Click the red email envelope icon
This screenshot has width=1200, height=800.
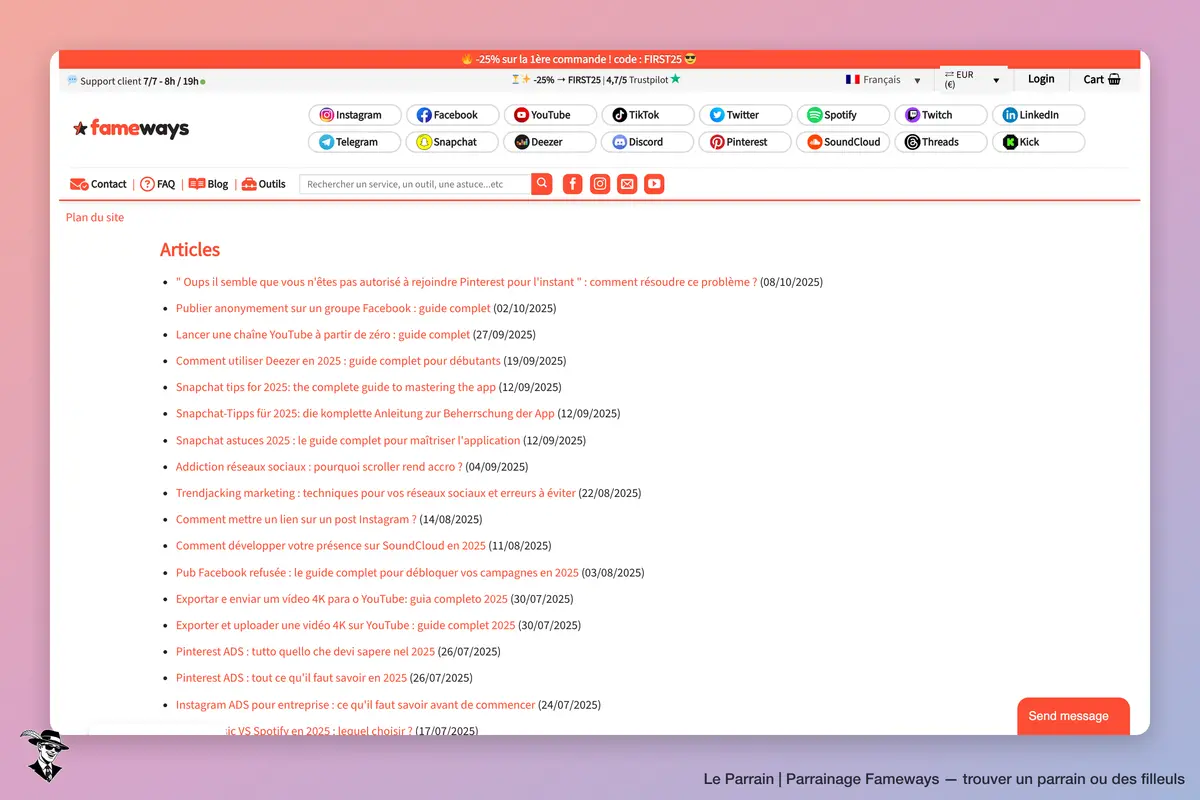point(627,184)
